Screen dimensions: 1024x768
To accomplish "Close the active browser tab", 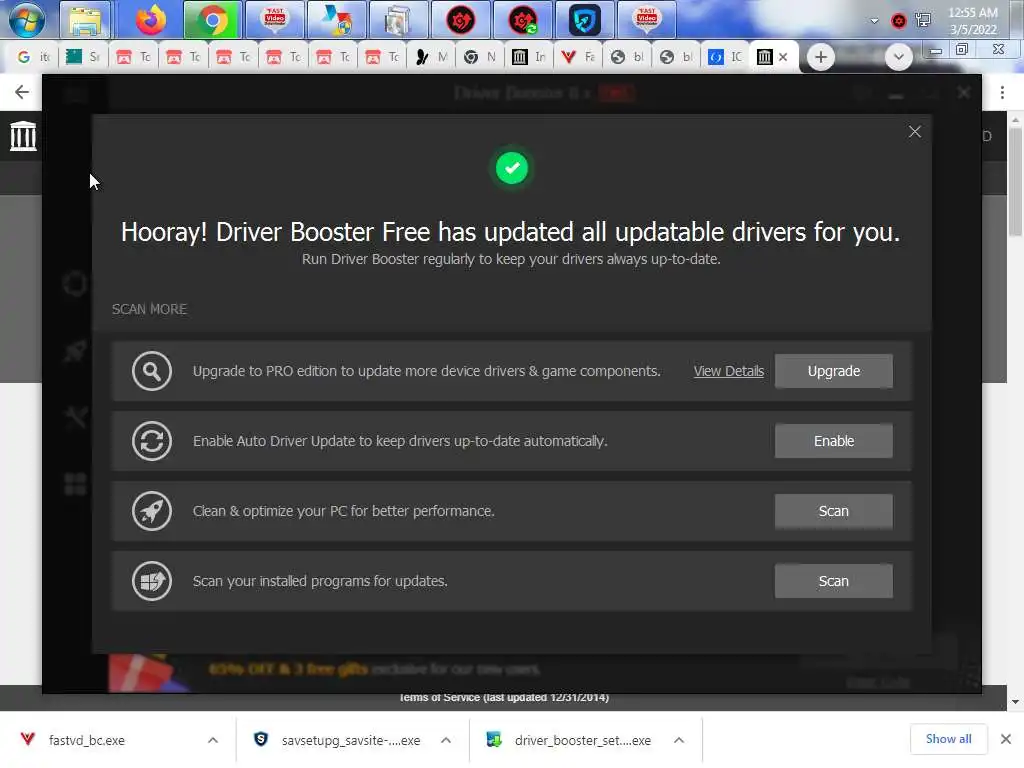I will 782,57.
